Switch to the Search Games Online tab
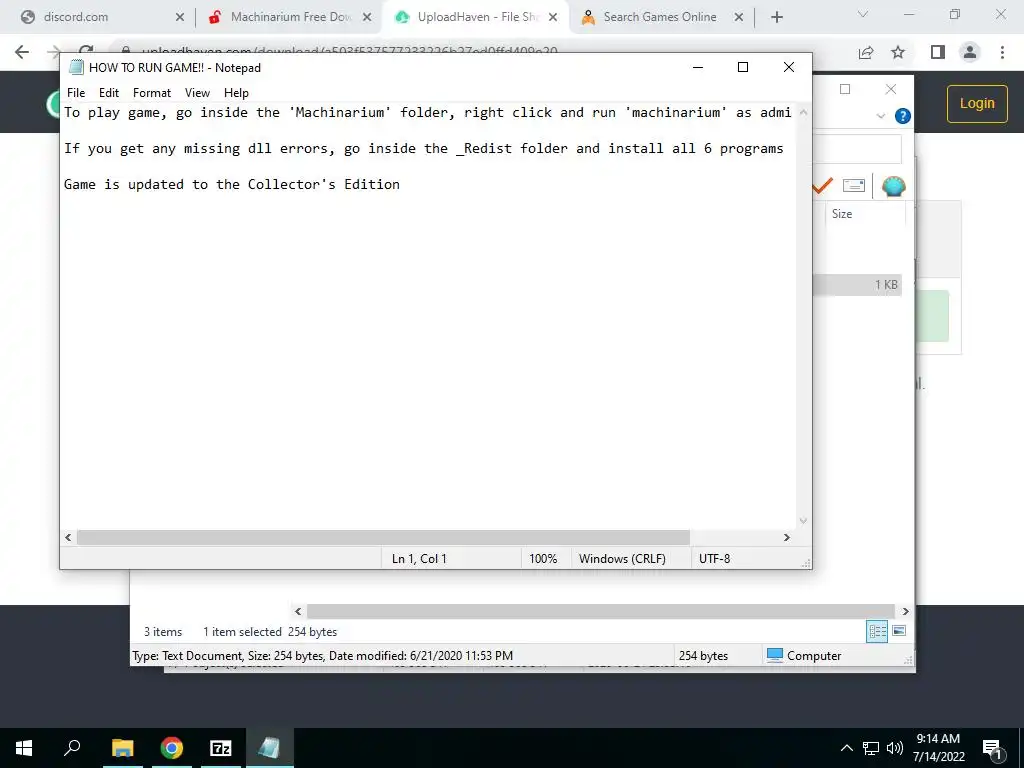This screenshot has height=768, width=1024. pos(660,17)
